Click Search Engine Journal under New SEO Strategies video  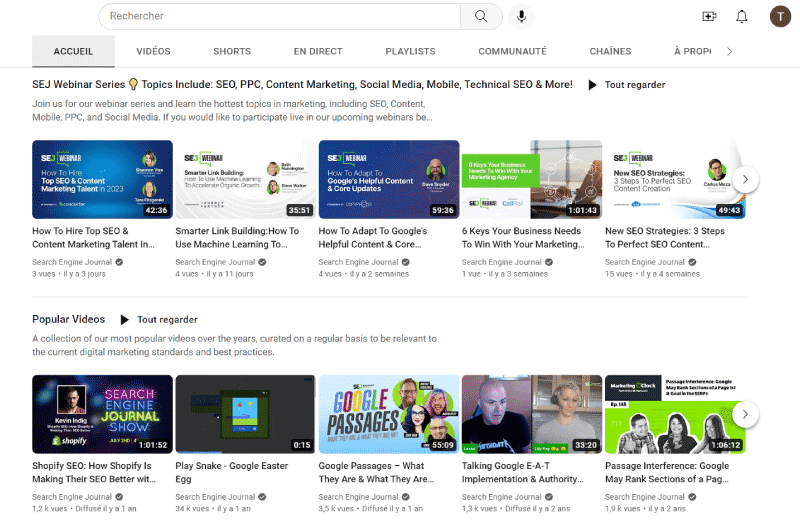pos(645,262)
